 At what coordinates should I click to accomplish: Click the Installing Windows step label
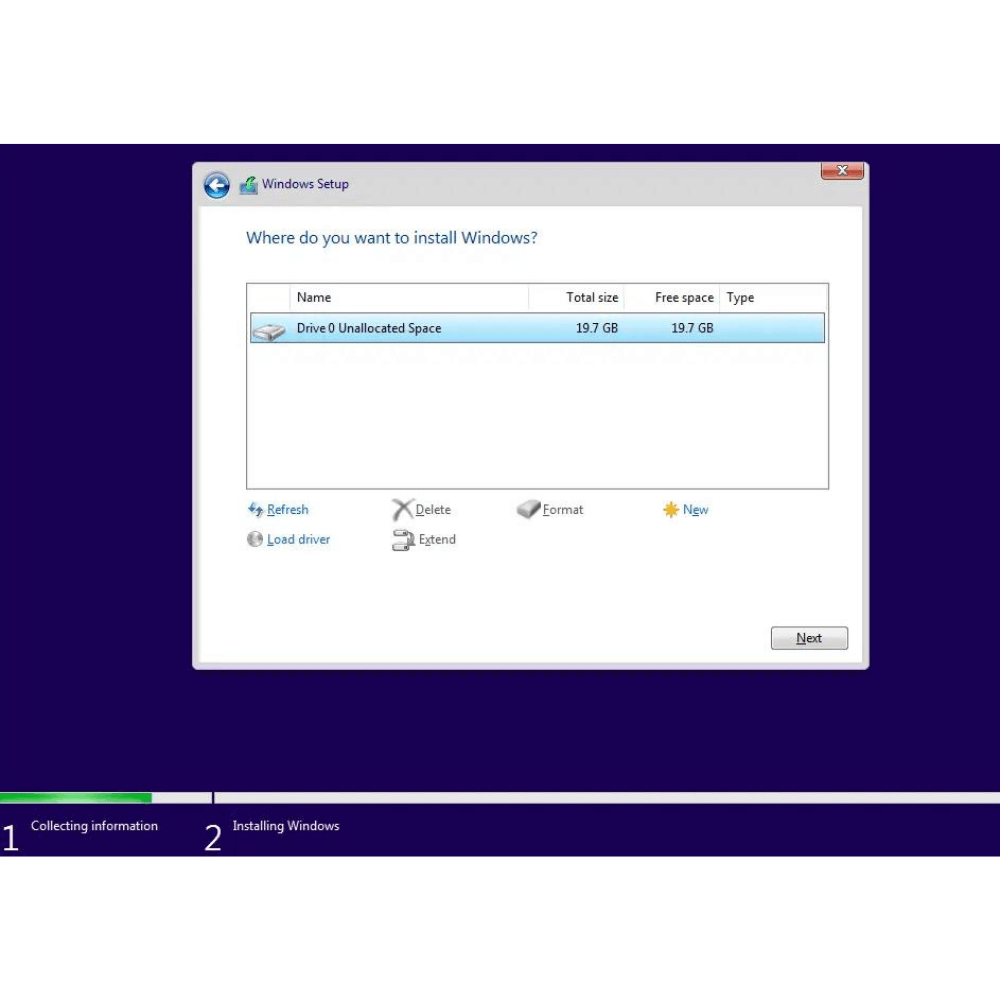coord(286,826)
